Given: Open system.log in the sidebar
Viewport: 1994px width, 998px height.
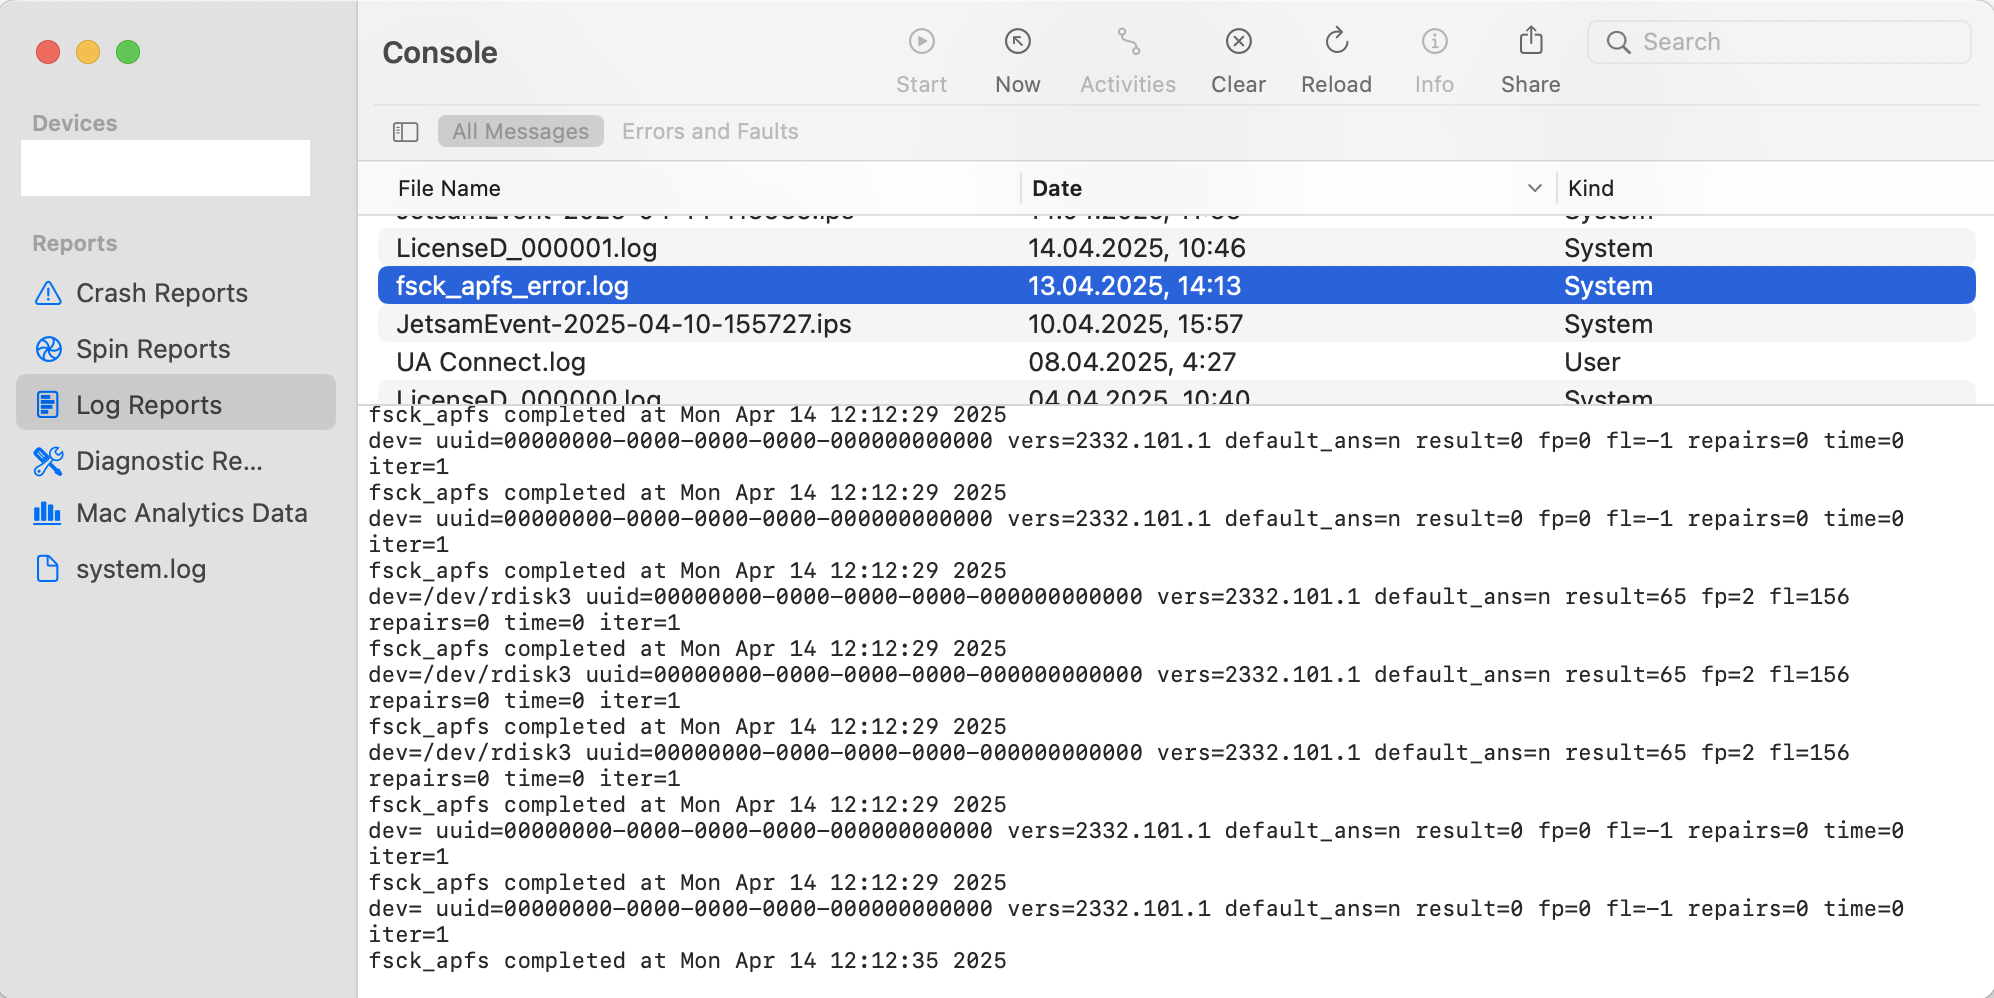Looking at the screenshot, I should tap(176, 569).
